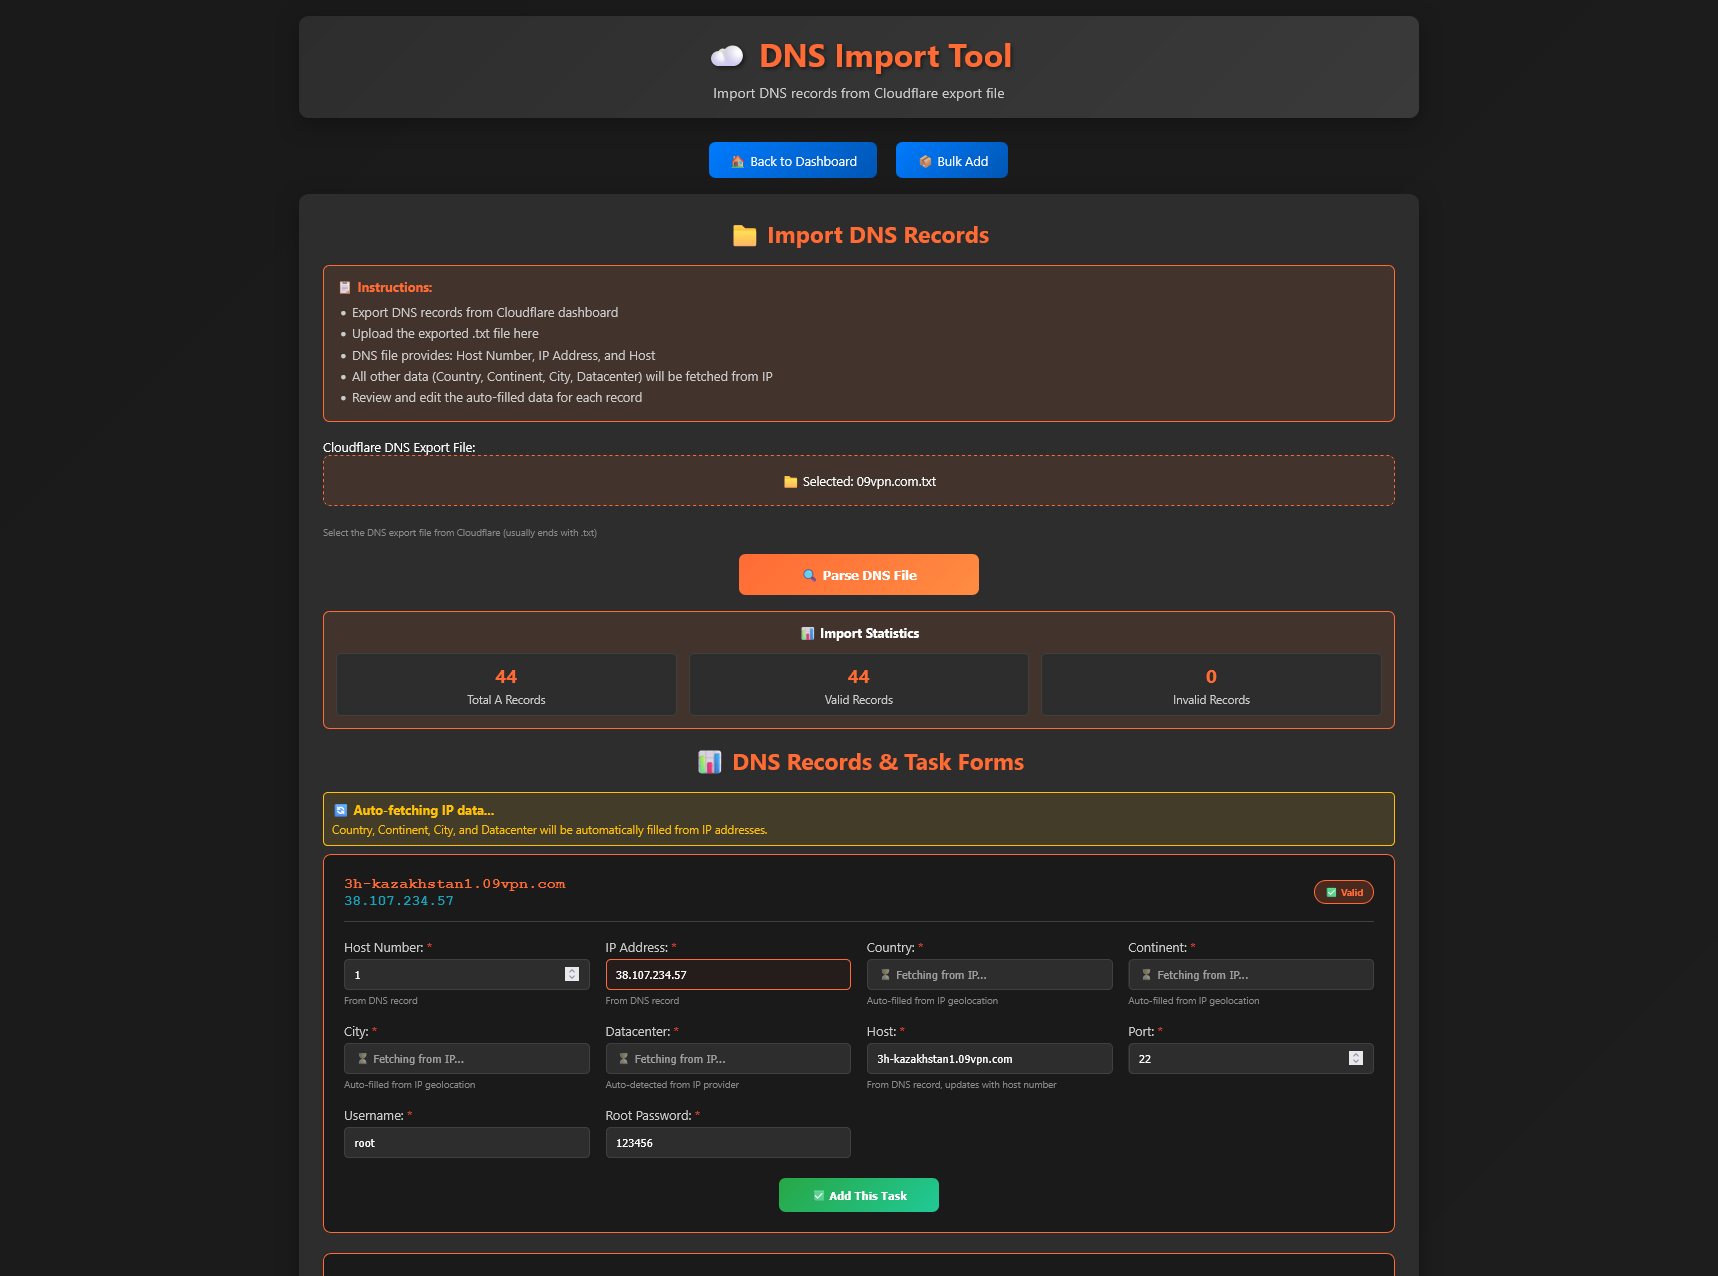Click the magnifier icon in Parse DNS File
1718x1276 pixels.
coord(809,576)
